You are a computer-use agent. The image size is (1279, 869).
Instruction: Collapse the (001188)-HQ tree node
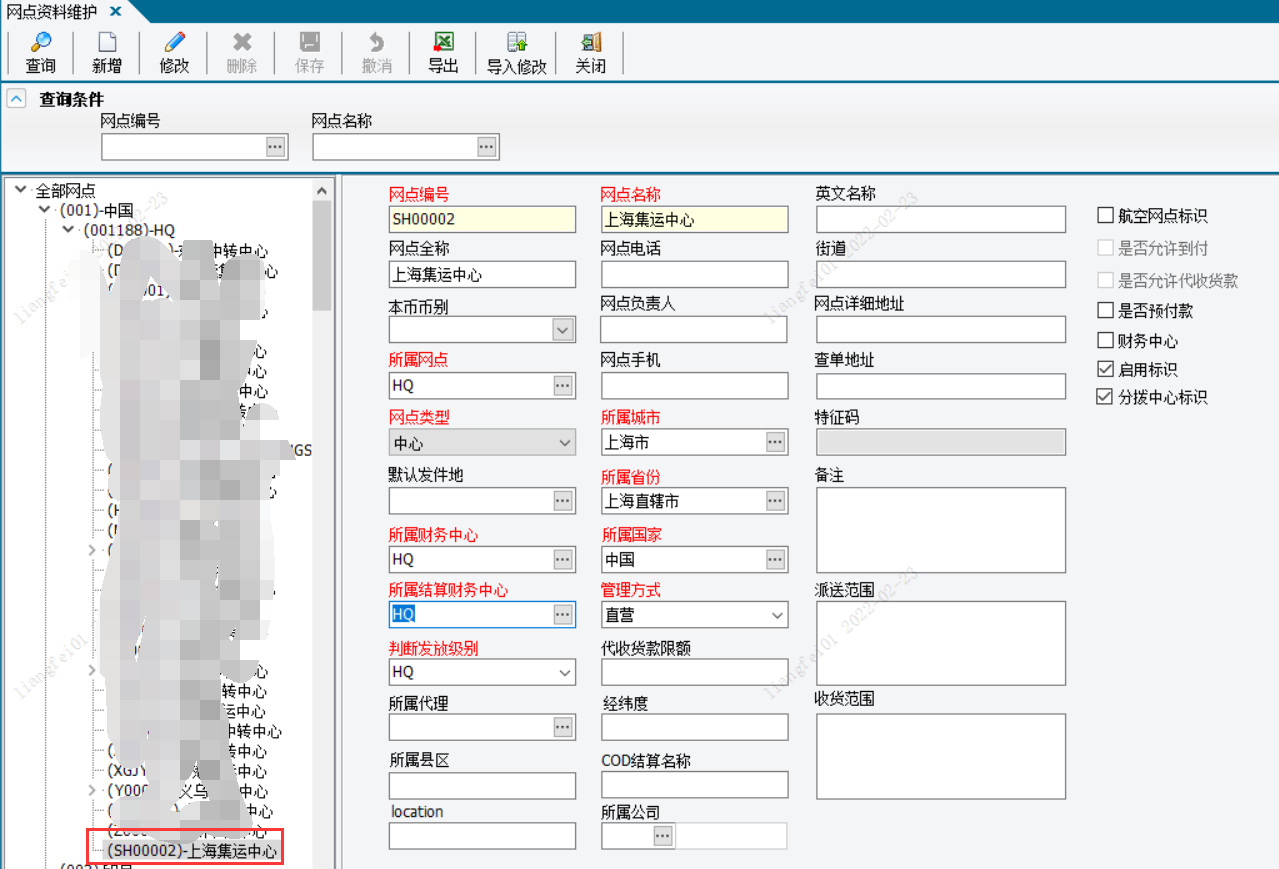(x=68, y=230)
